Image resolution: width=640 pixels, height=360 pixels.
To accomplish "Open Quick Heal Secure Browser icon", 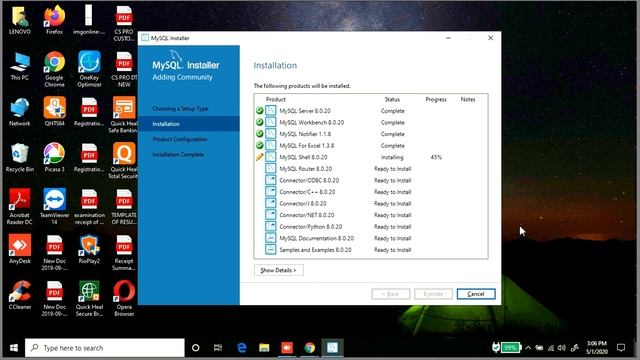I will 89,298.
